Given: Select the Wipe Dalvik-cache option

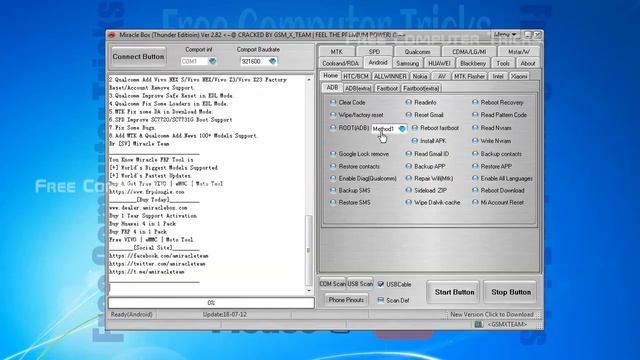Looking at the screenshot, I should tap(433, 202).
